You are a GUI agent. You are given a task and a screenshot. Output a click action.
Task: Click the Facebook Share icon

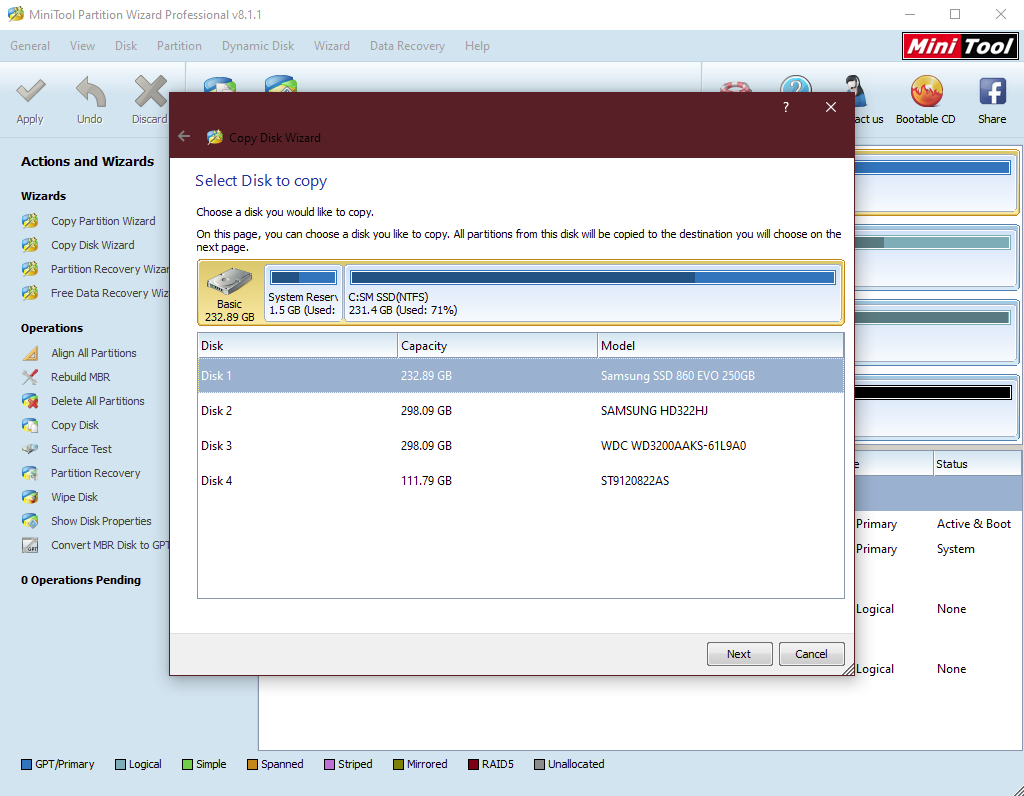(992, 91)
